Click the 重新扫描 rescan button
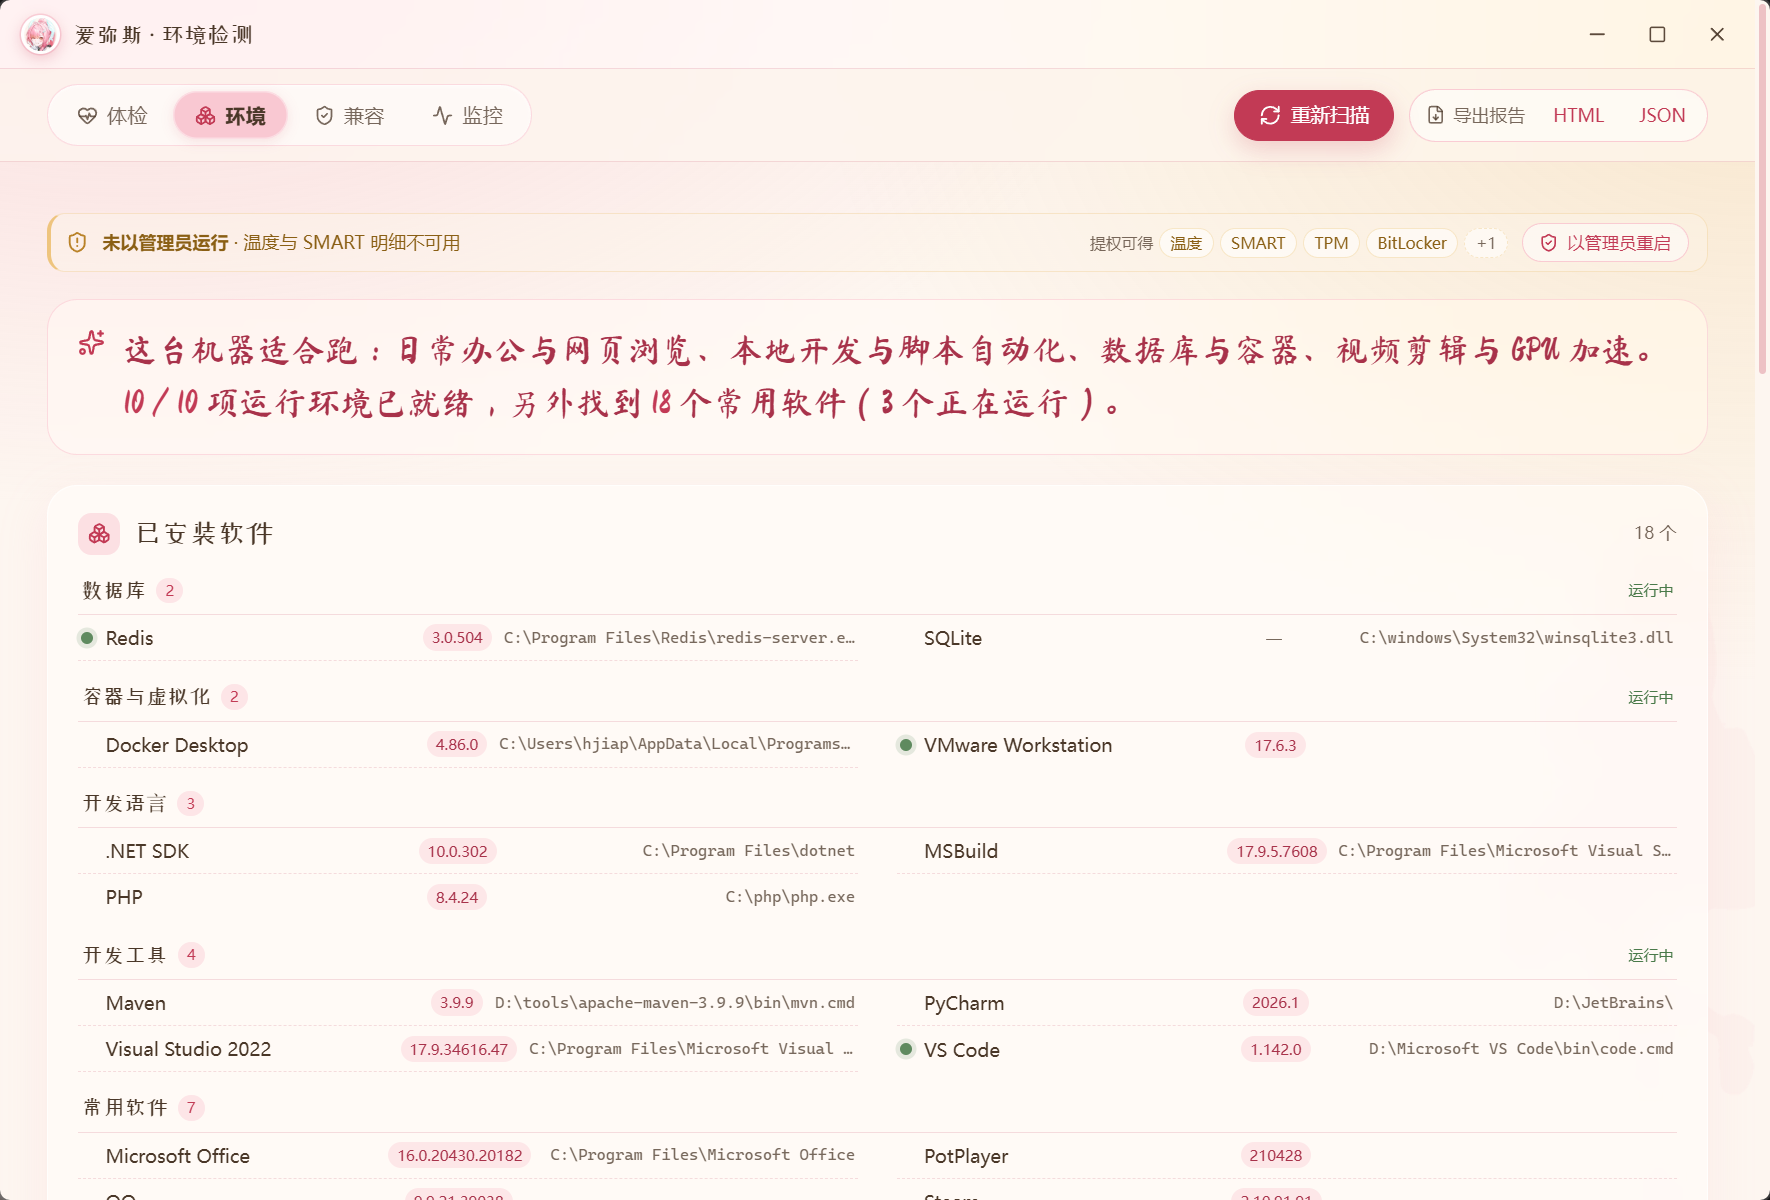This screenshot has height=1200, width=1770. (1313, 116)
